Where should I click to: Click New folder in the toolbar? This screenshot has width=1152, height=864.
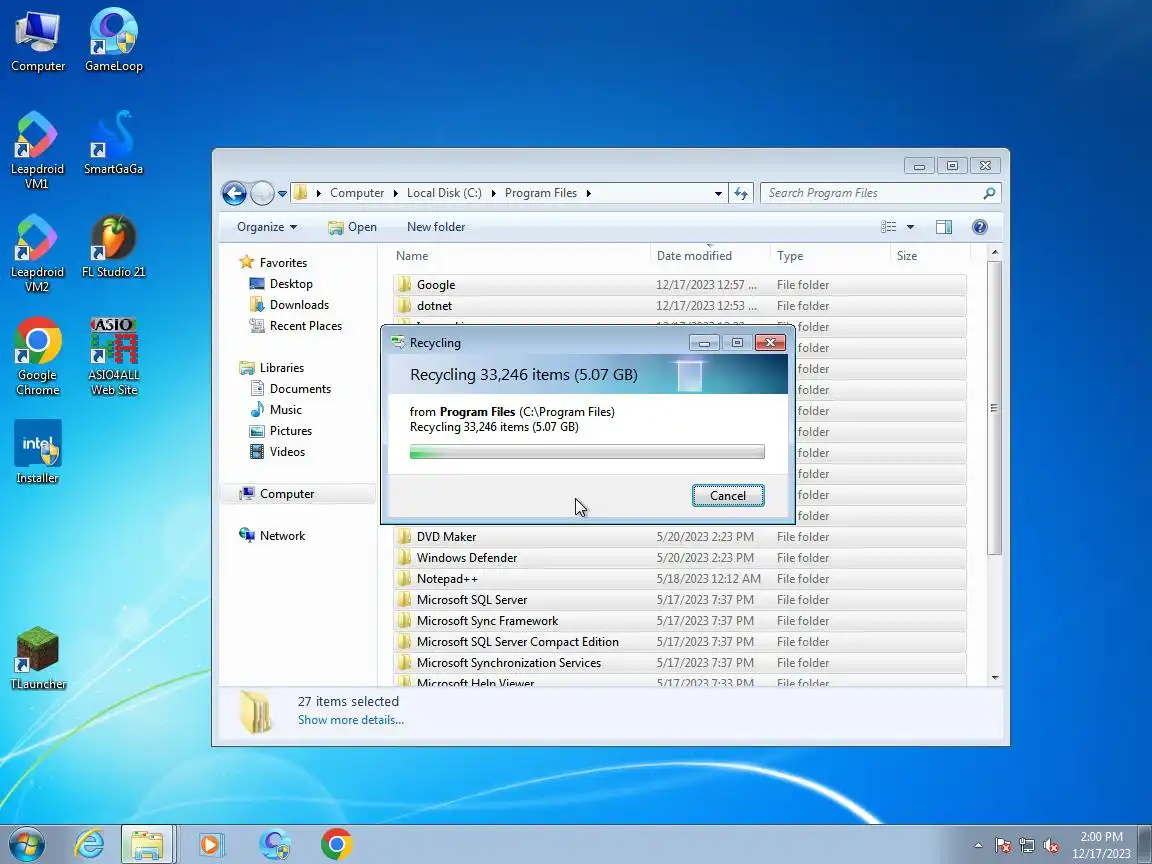(436, 227)
